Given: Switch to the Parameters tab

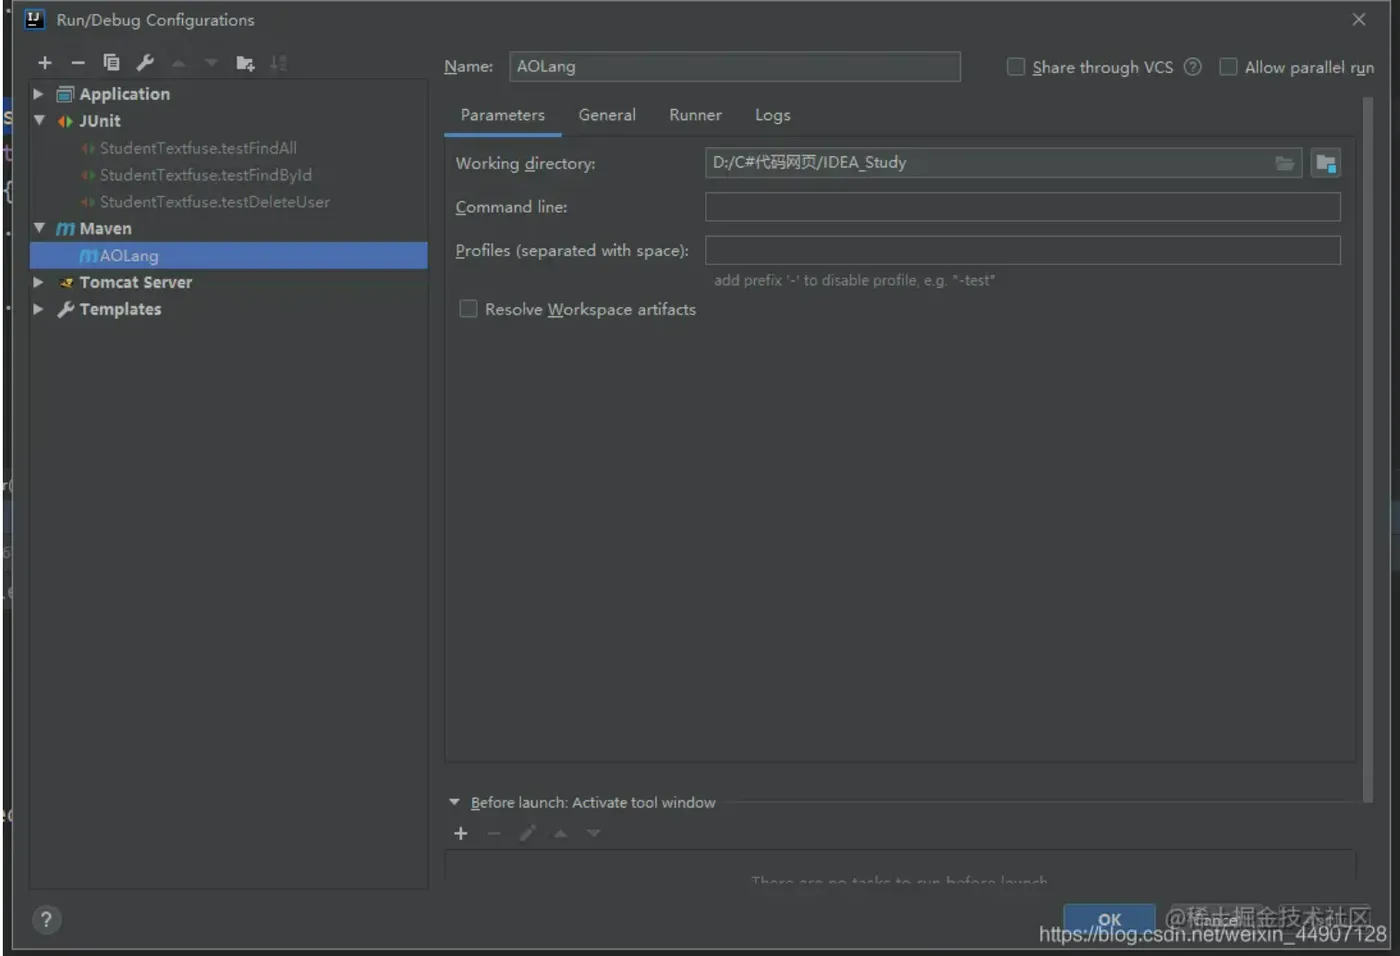Looking at the screenshot, I should [x=503, y=115].
